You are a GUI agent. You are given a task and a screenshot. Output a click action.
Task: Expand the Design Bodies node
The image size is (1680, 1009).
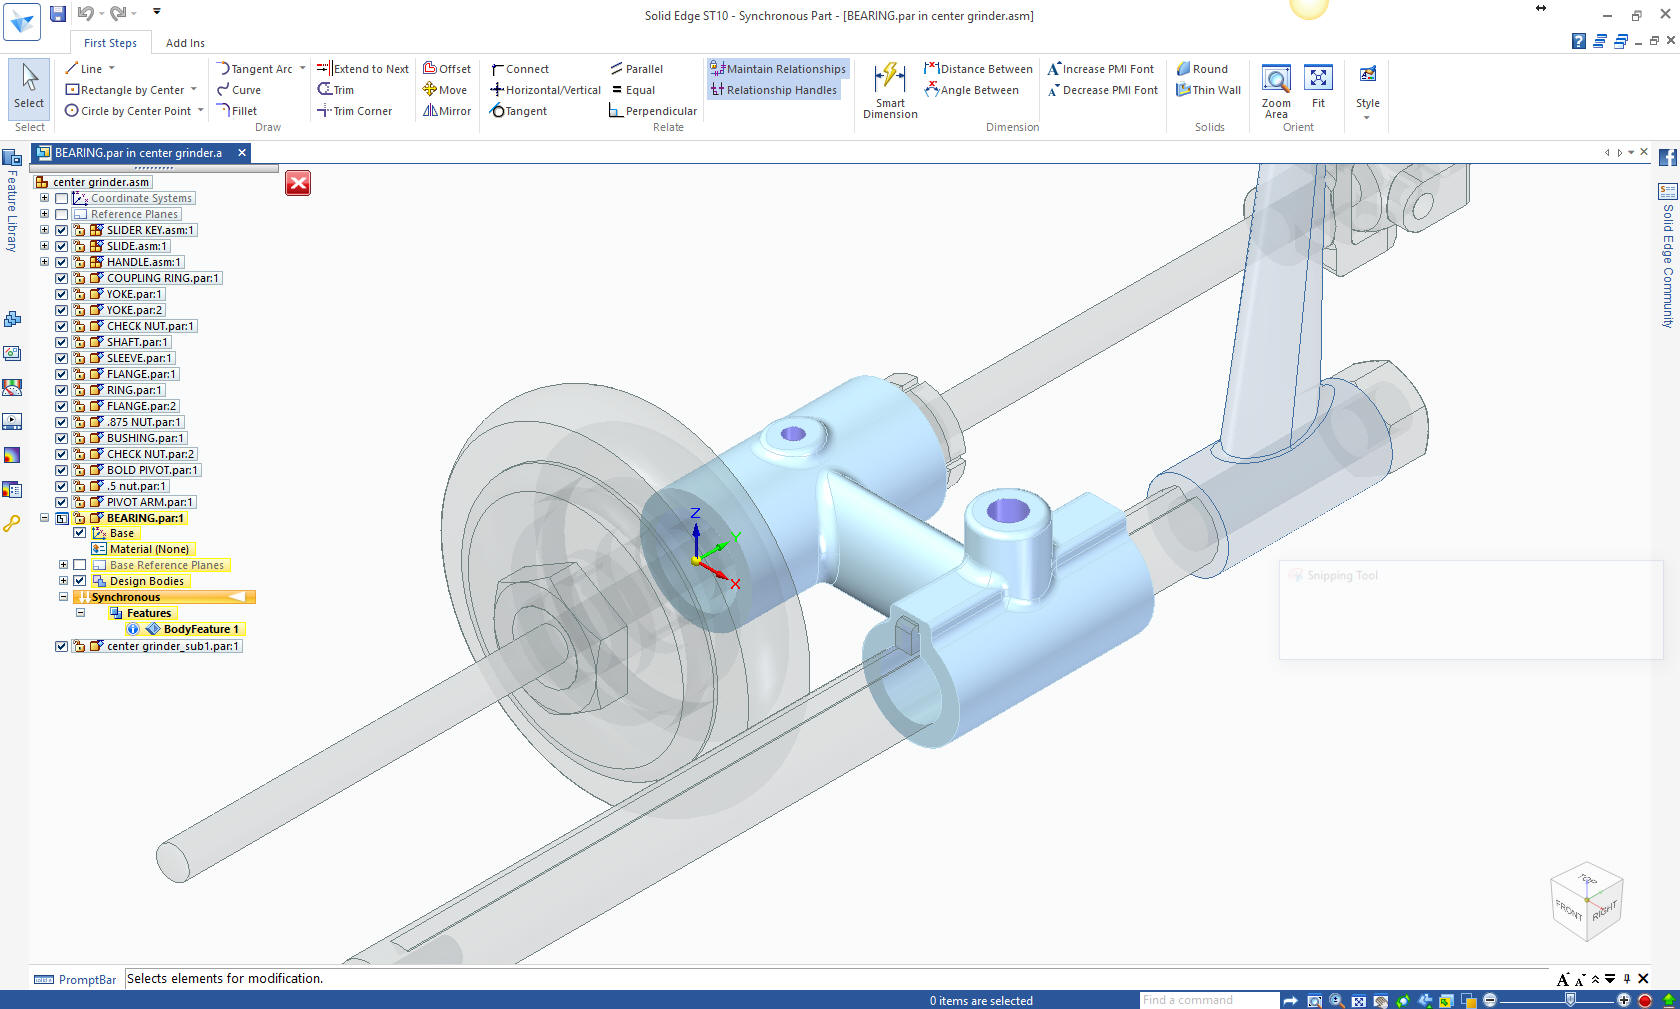tap(63, 581)
